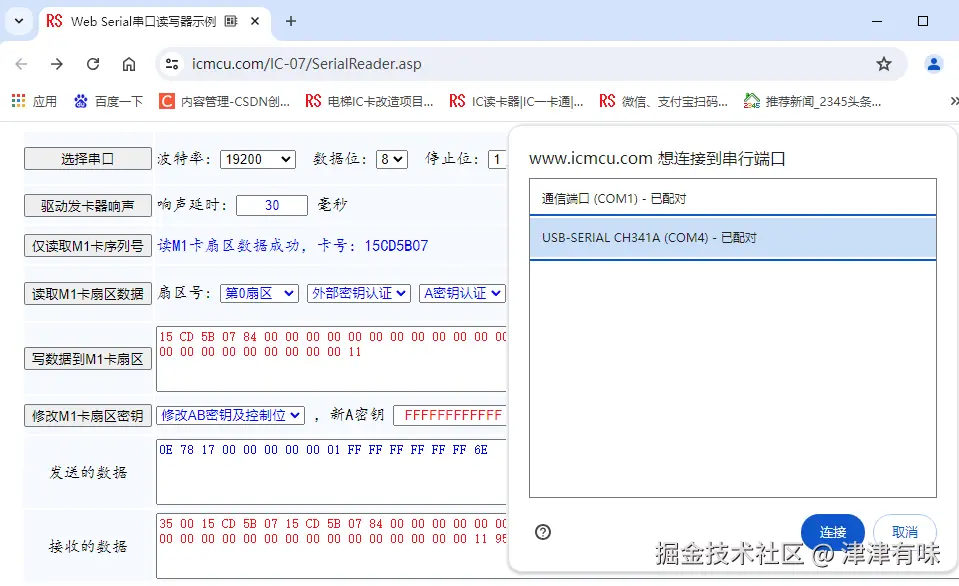Click the beep delay field showing 30
The width and height of the screenshot is (959, 586).
point(272,206)
